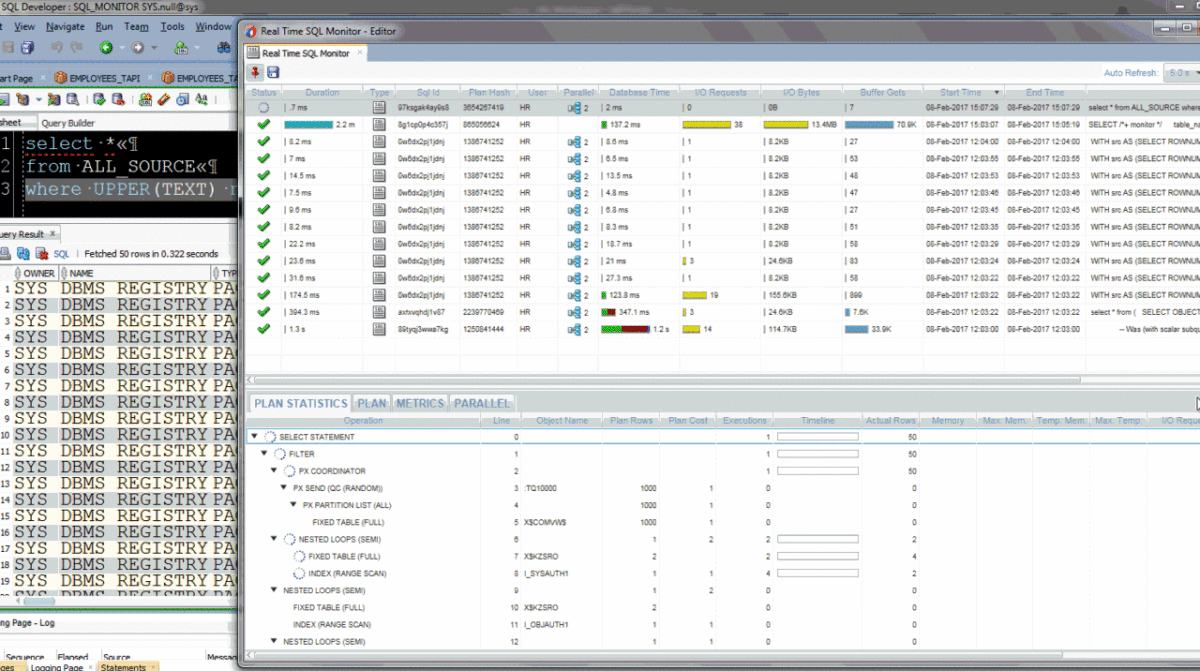The image size is (1200, 671).
Task: Open type report icon for the 2.2 m row
Action: tap(379, 125)
